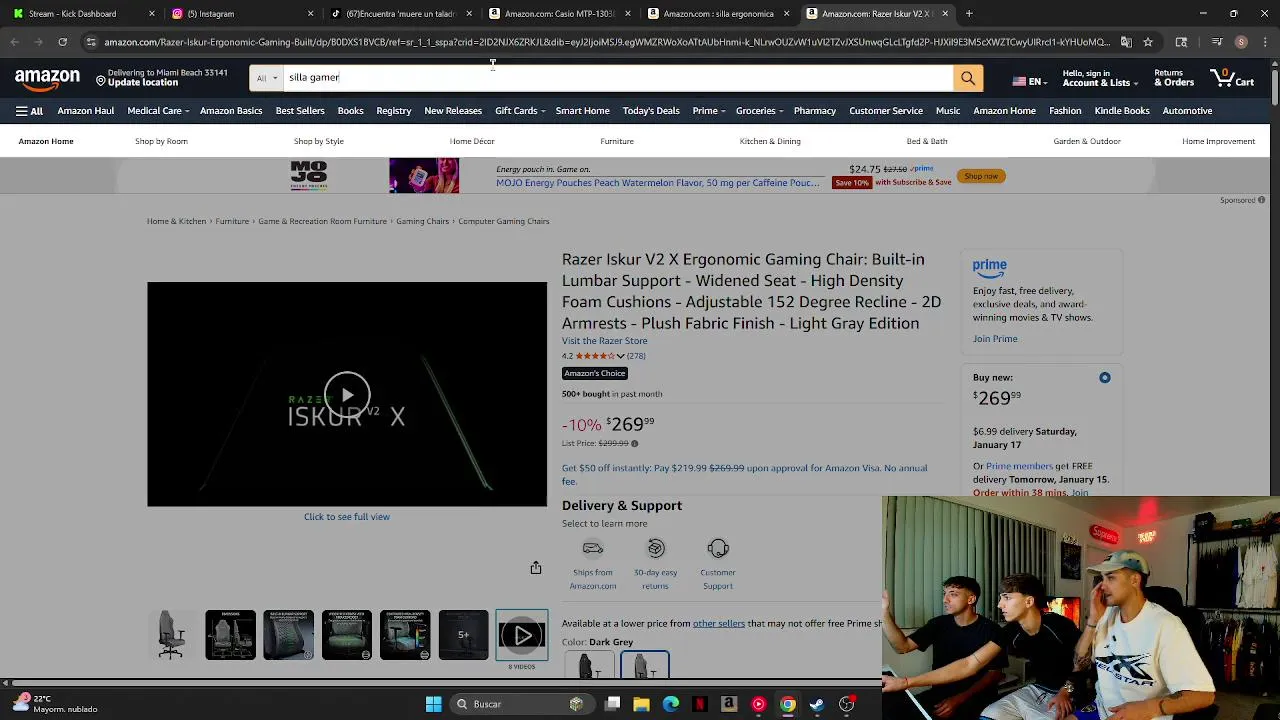Click Visit the Razer Store link

[x=604, y=341]
